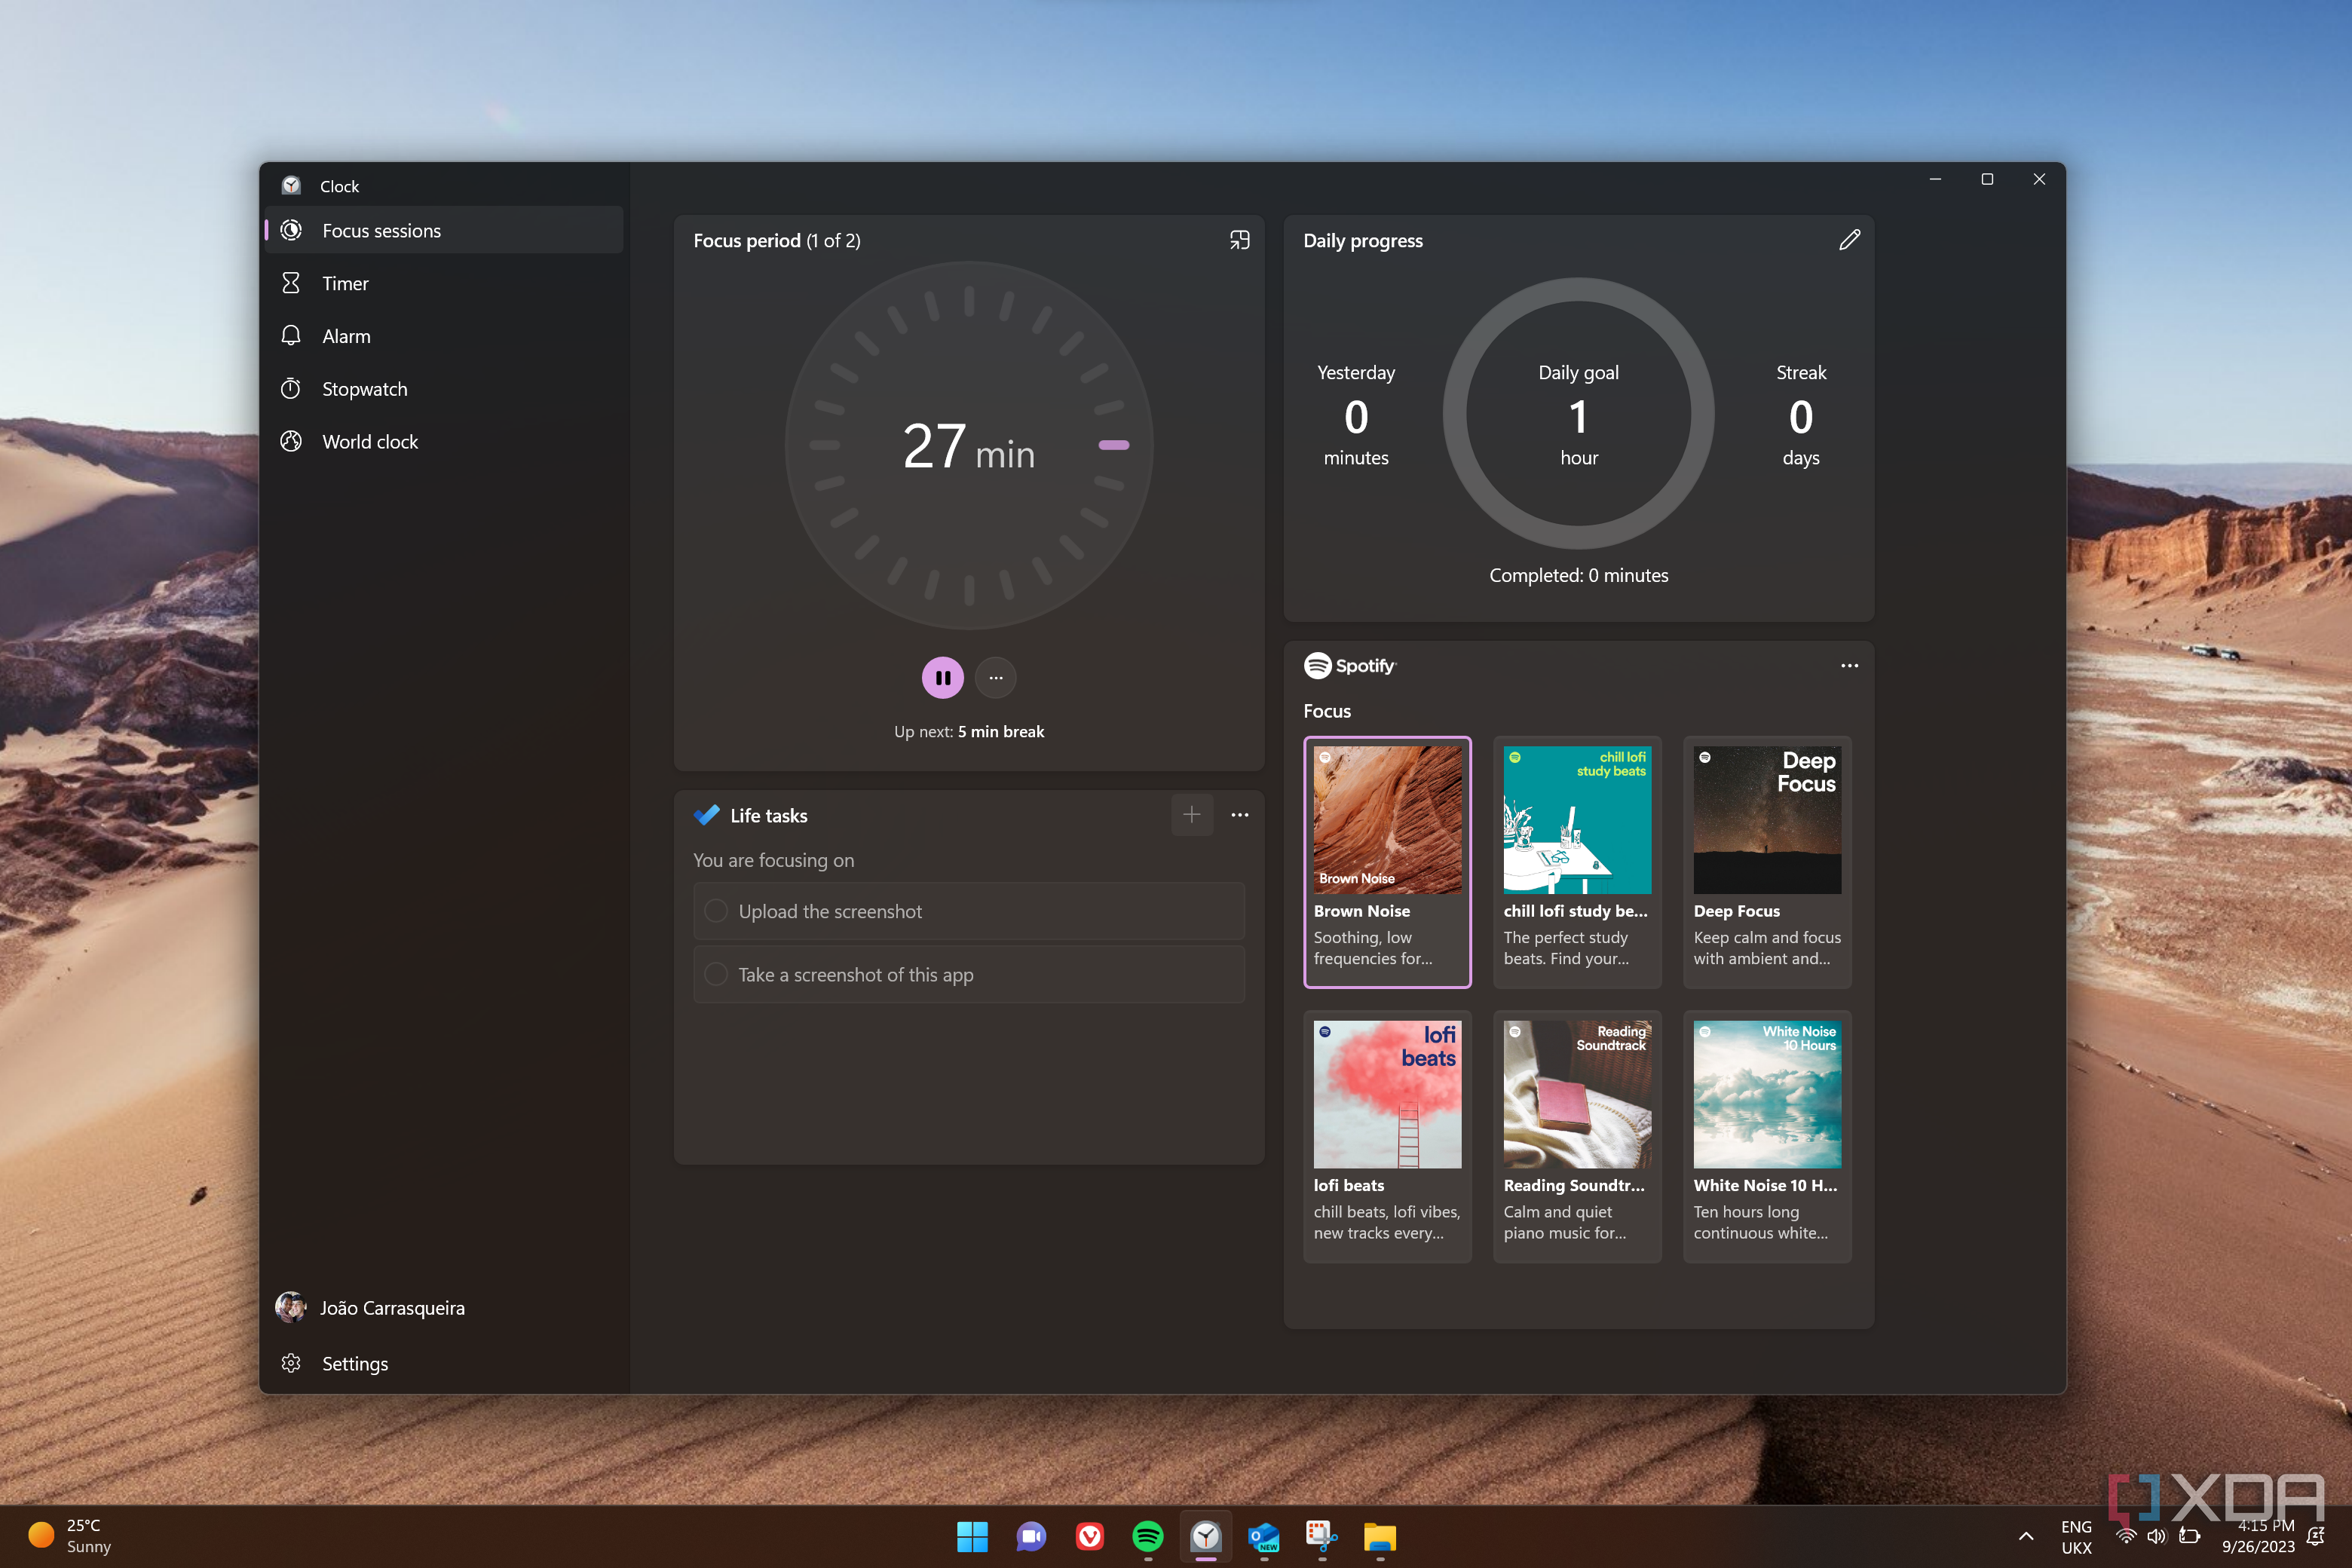Open World clock in the sidebar
The width and height of the screenshot is (2352, 1568).
point(370,441)
